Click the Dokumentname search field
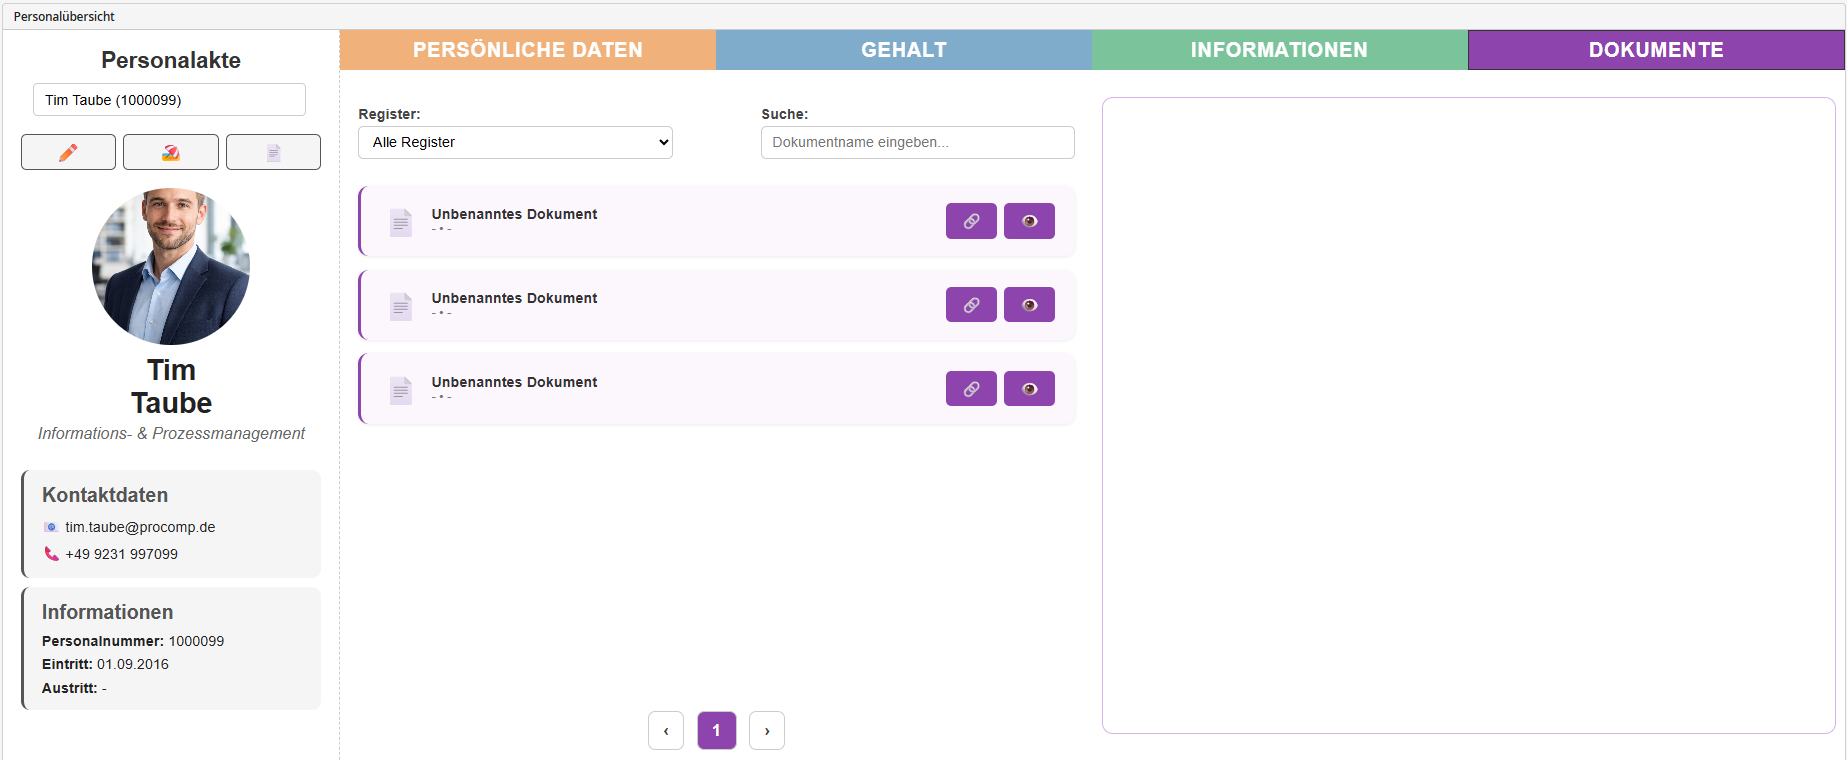 click(917, 142)
